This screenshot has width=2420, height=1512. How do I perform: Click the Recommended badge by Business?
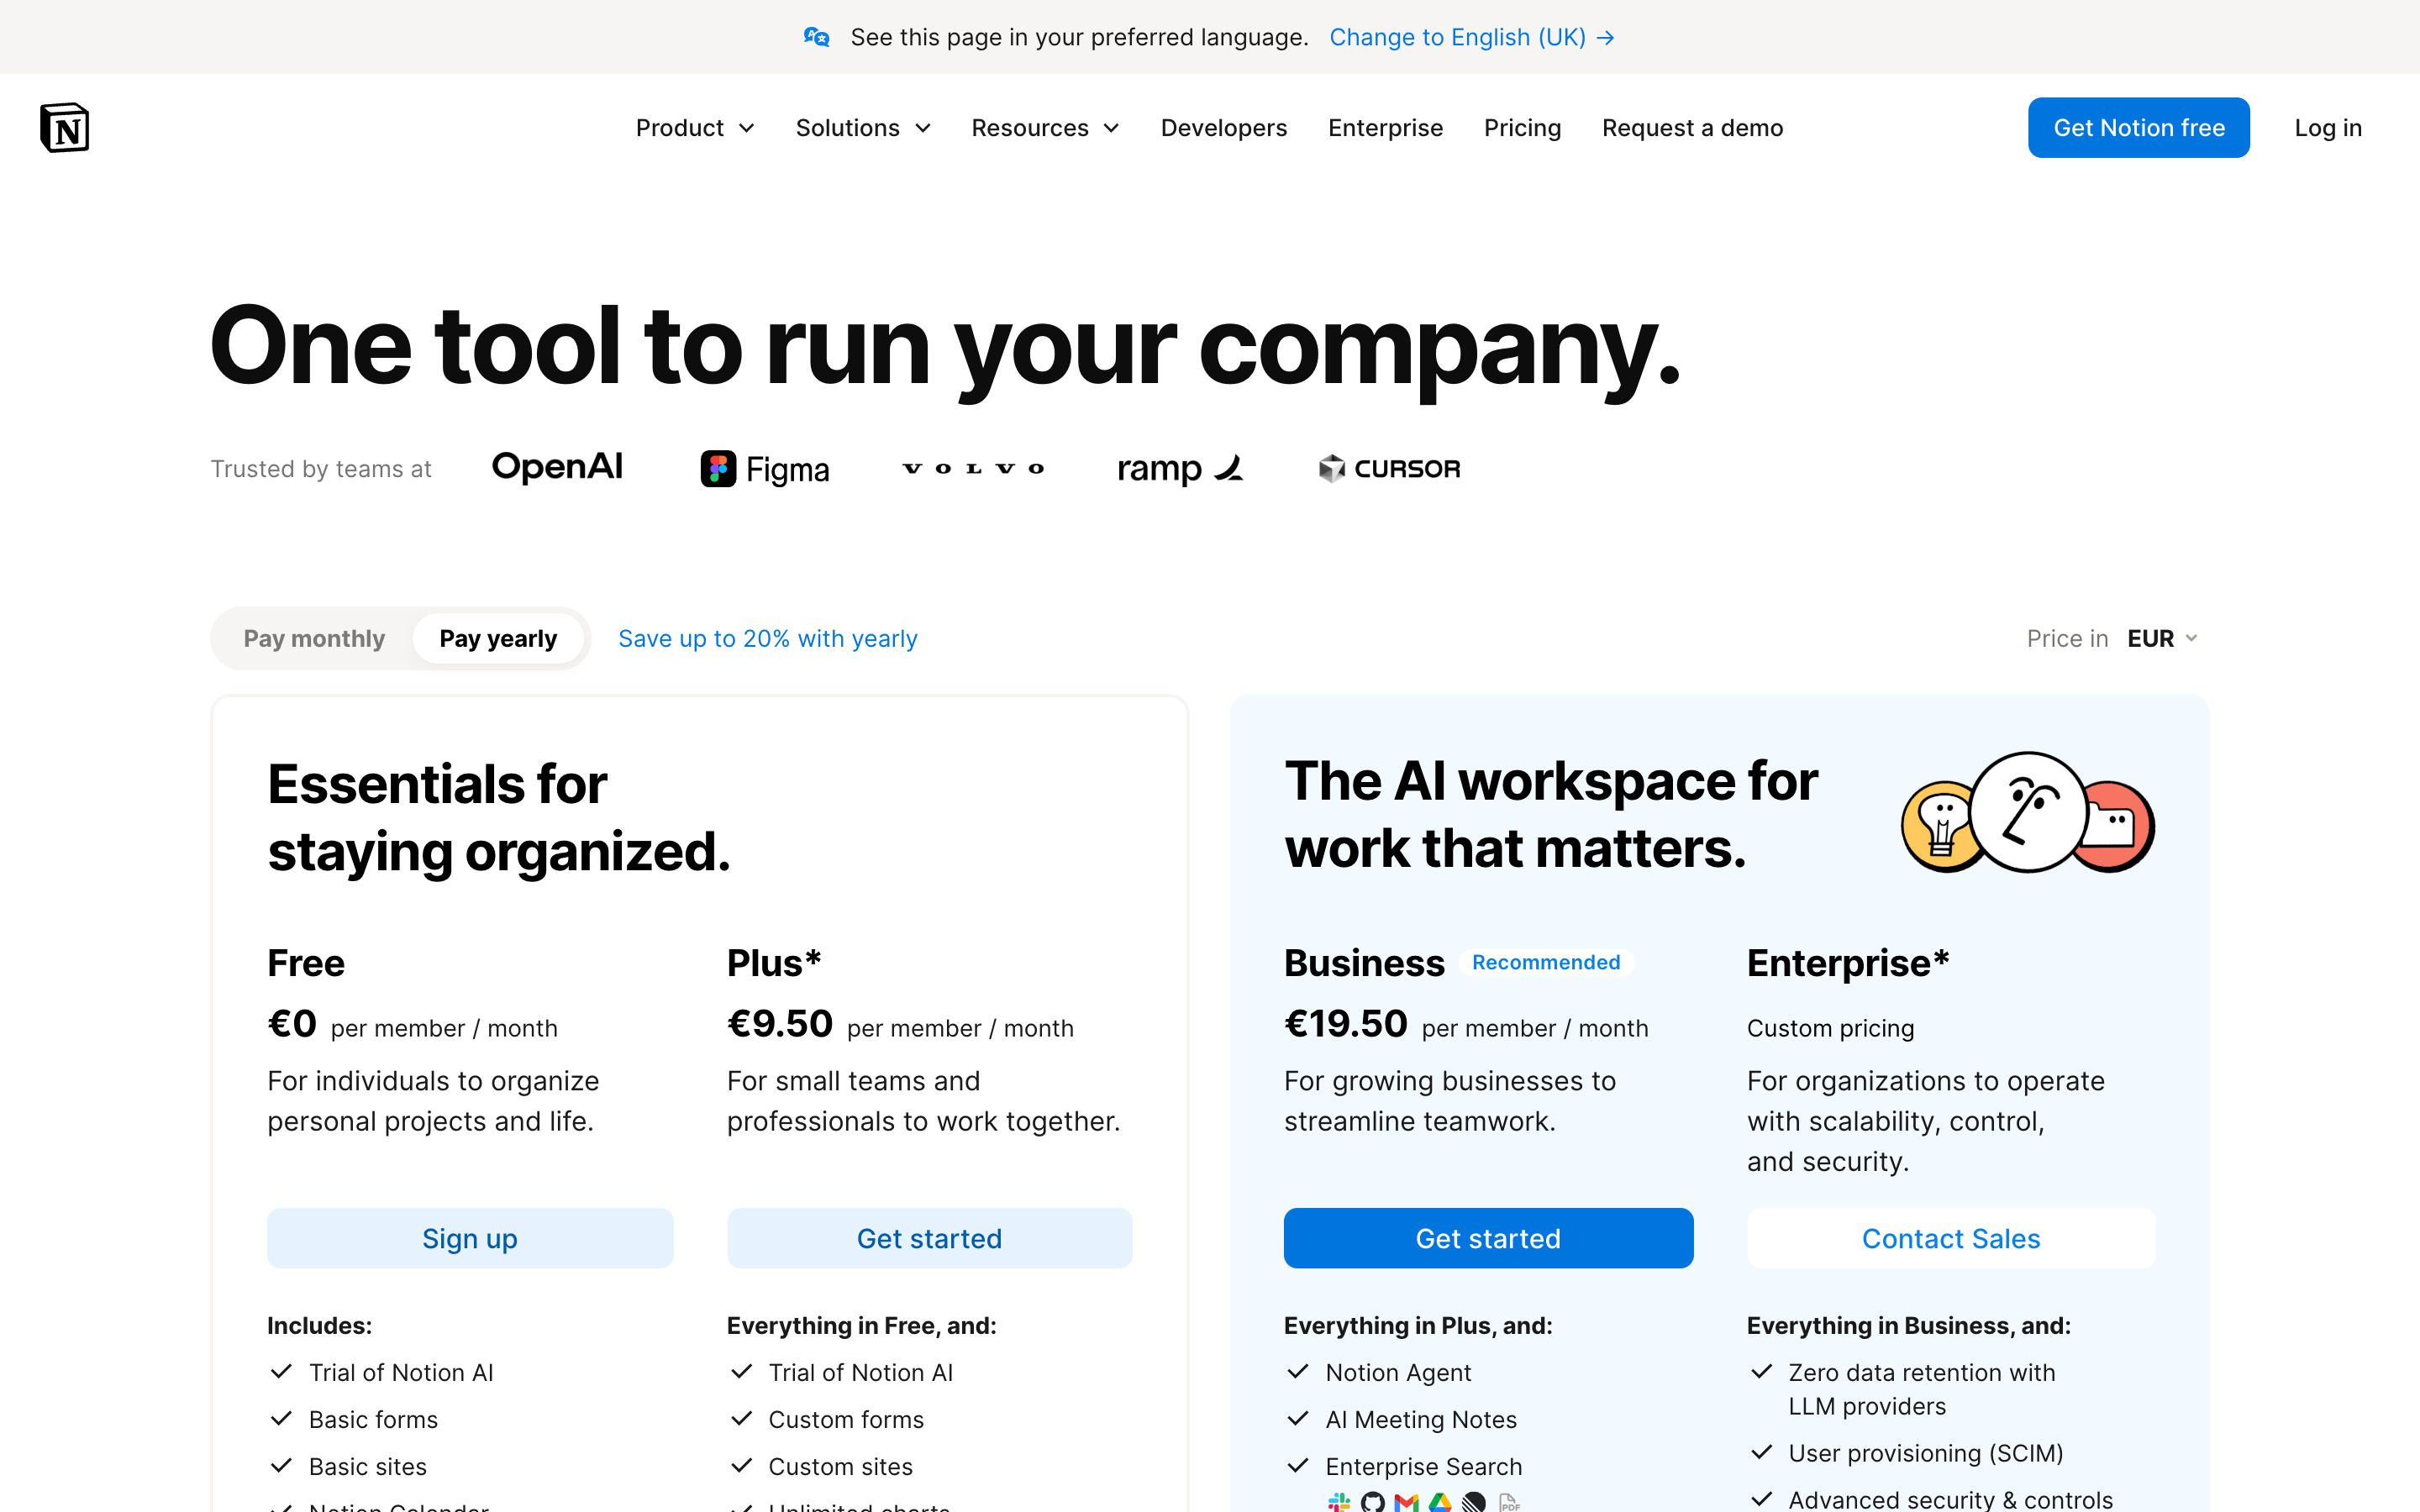tap(1546, 962)
